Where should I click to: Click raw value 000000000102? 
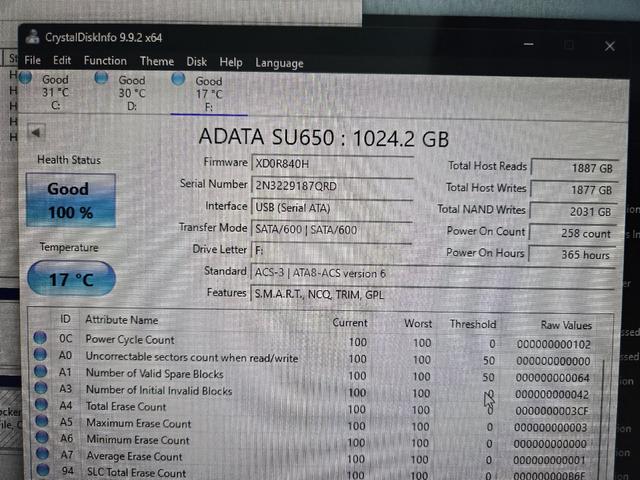tap(554, 344)
